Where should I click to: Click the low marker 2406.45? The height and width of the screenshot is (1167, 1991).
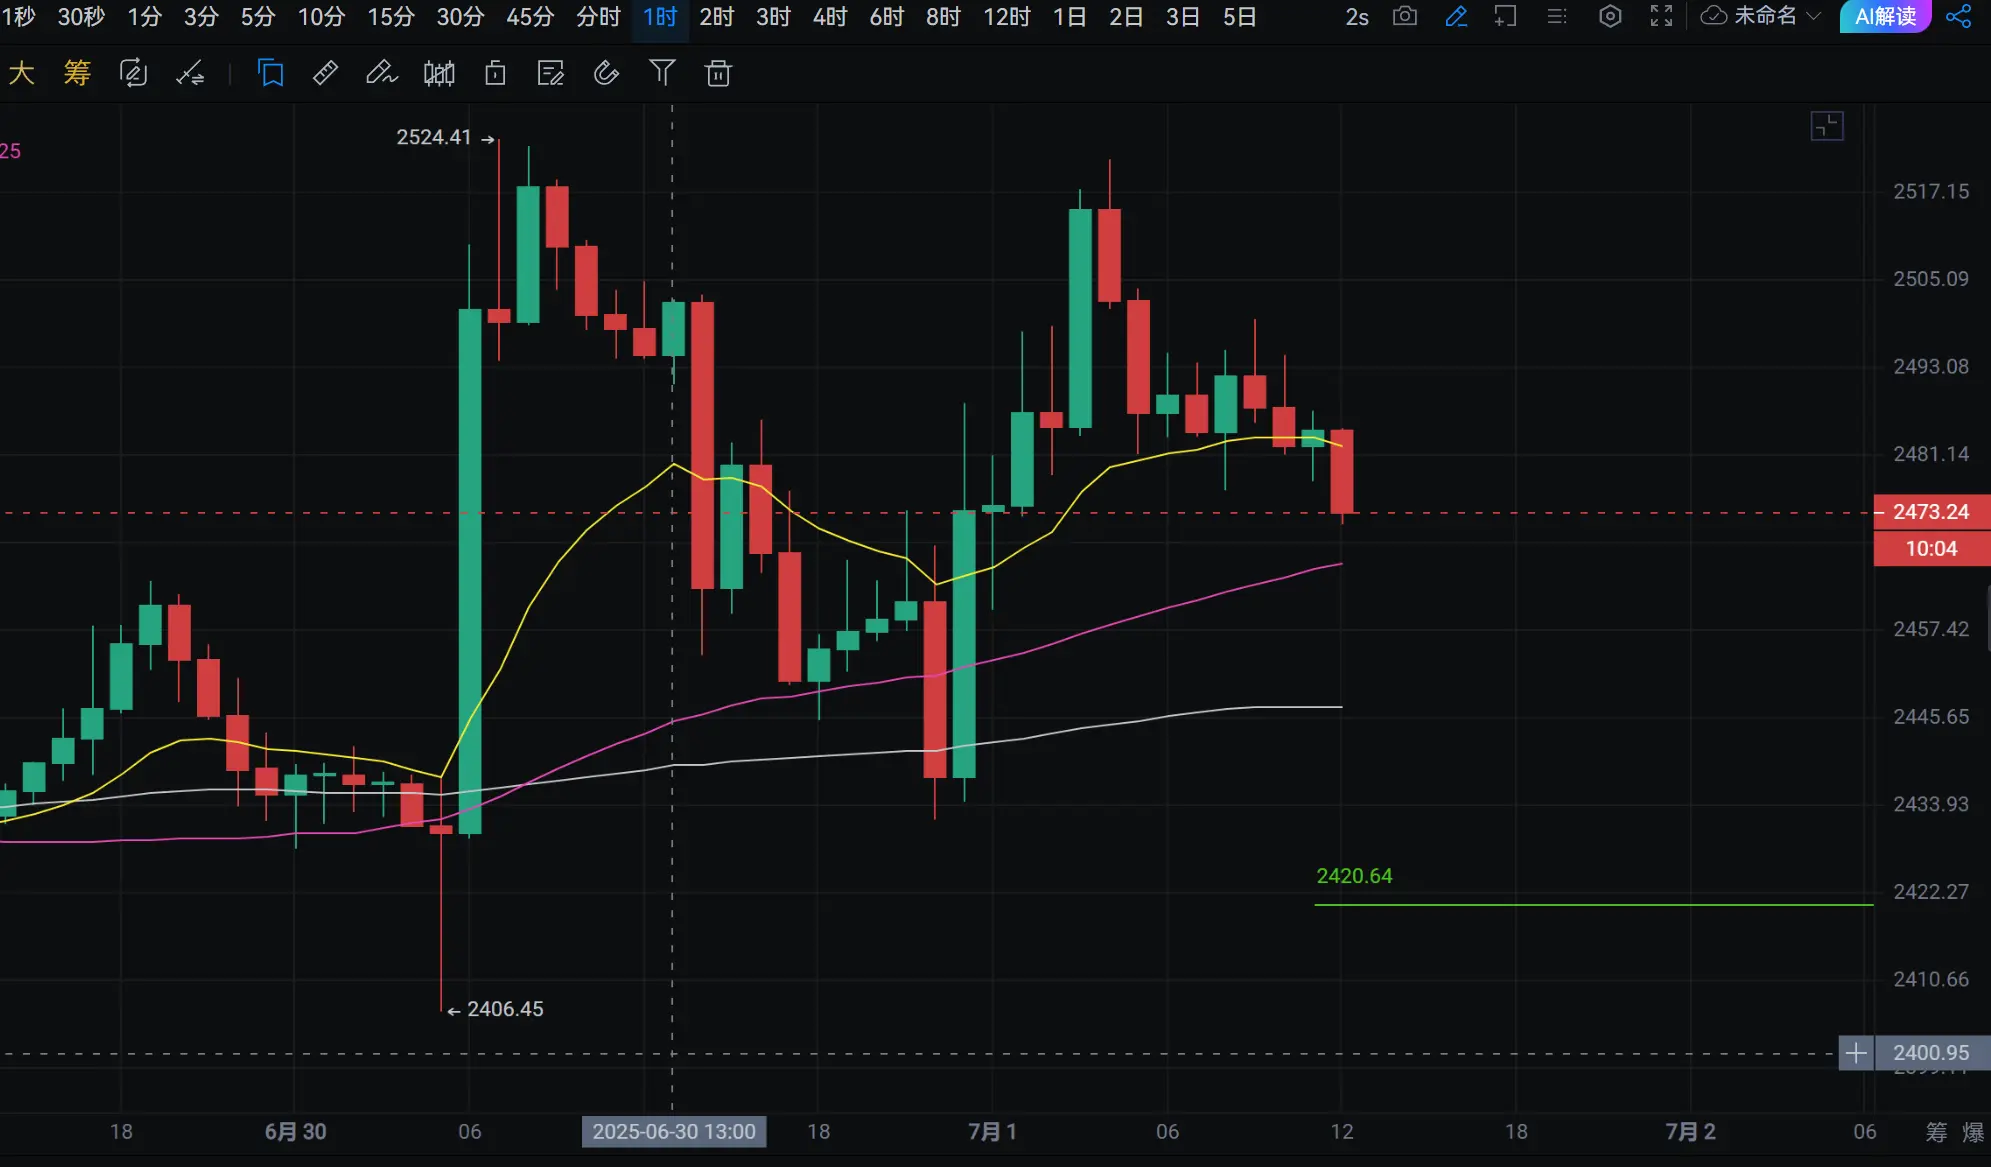pos(505,1009)
